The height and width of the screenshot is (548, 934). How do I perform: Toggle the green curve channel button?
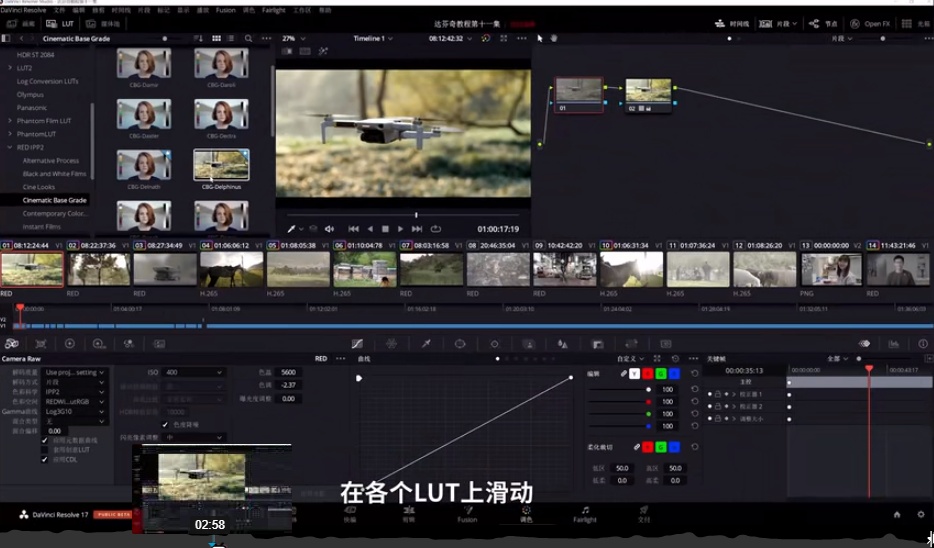click(x=661, y=373)
